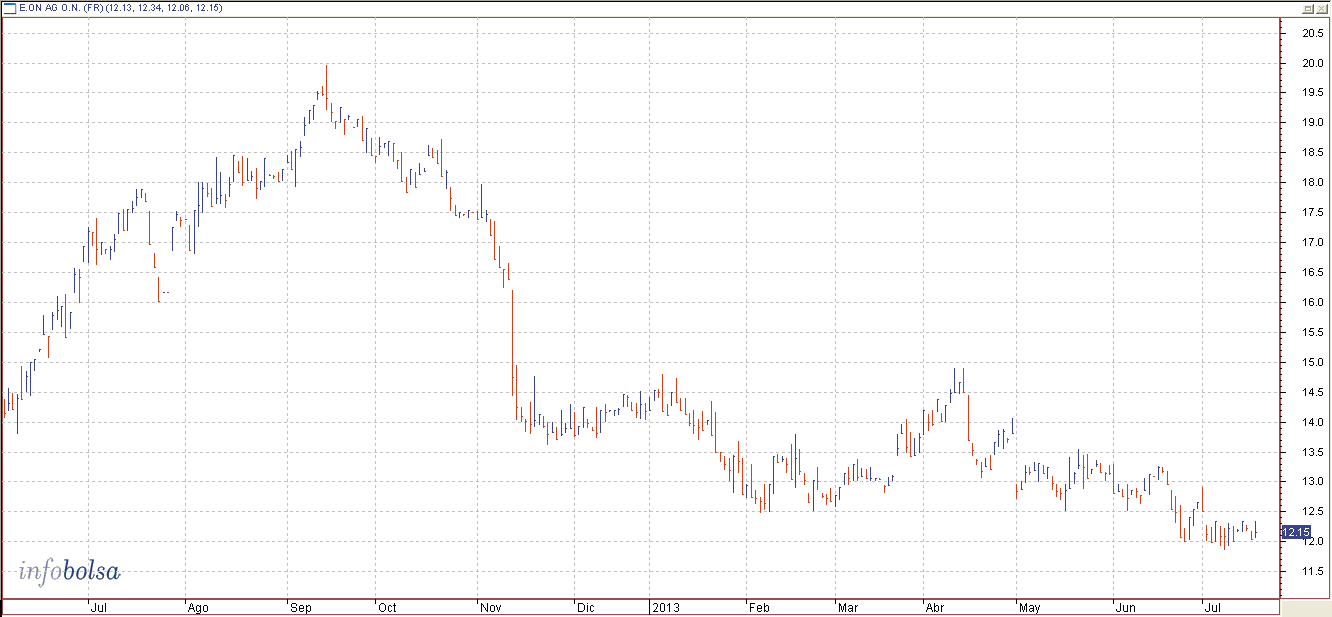Viewport: 1332px width, 617px height.
Task: Click the 11.5 price axis label
Action: tap(1311, 572)
